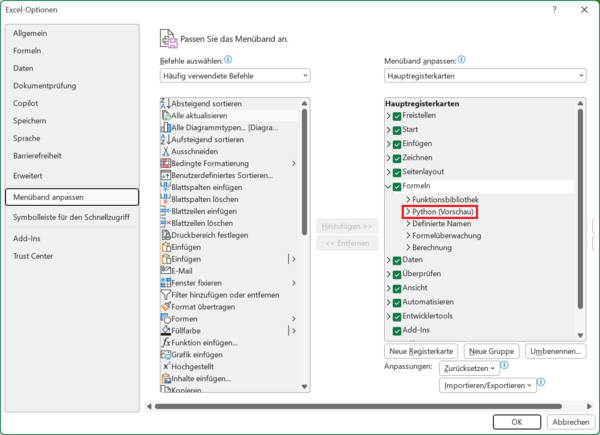
Task: Switch to the Dokumentprüfung options category
Action: click(x=43, y=85)
